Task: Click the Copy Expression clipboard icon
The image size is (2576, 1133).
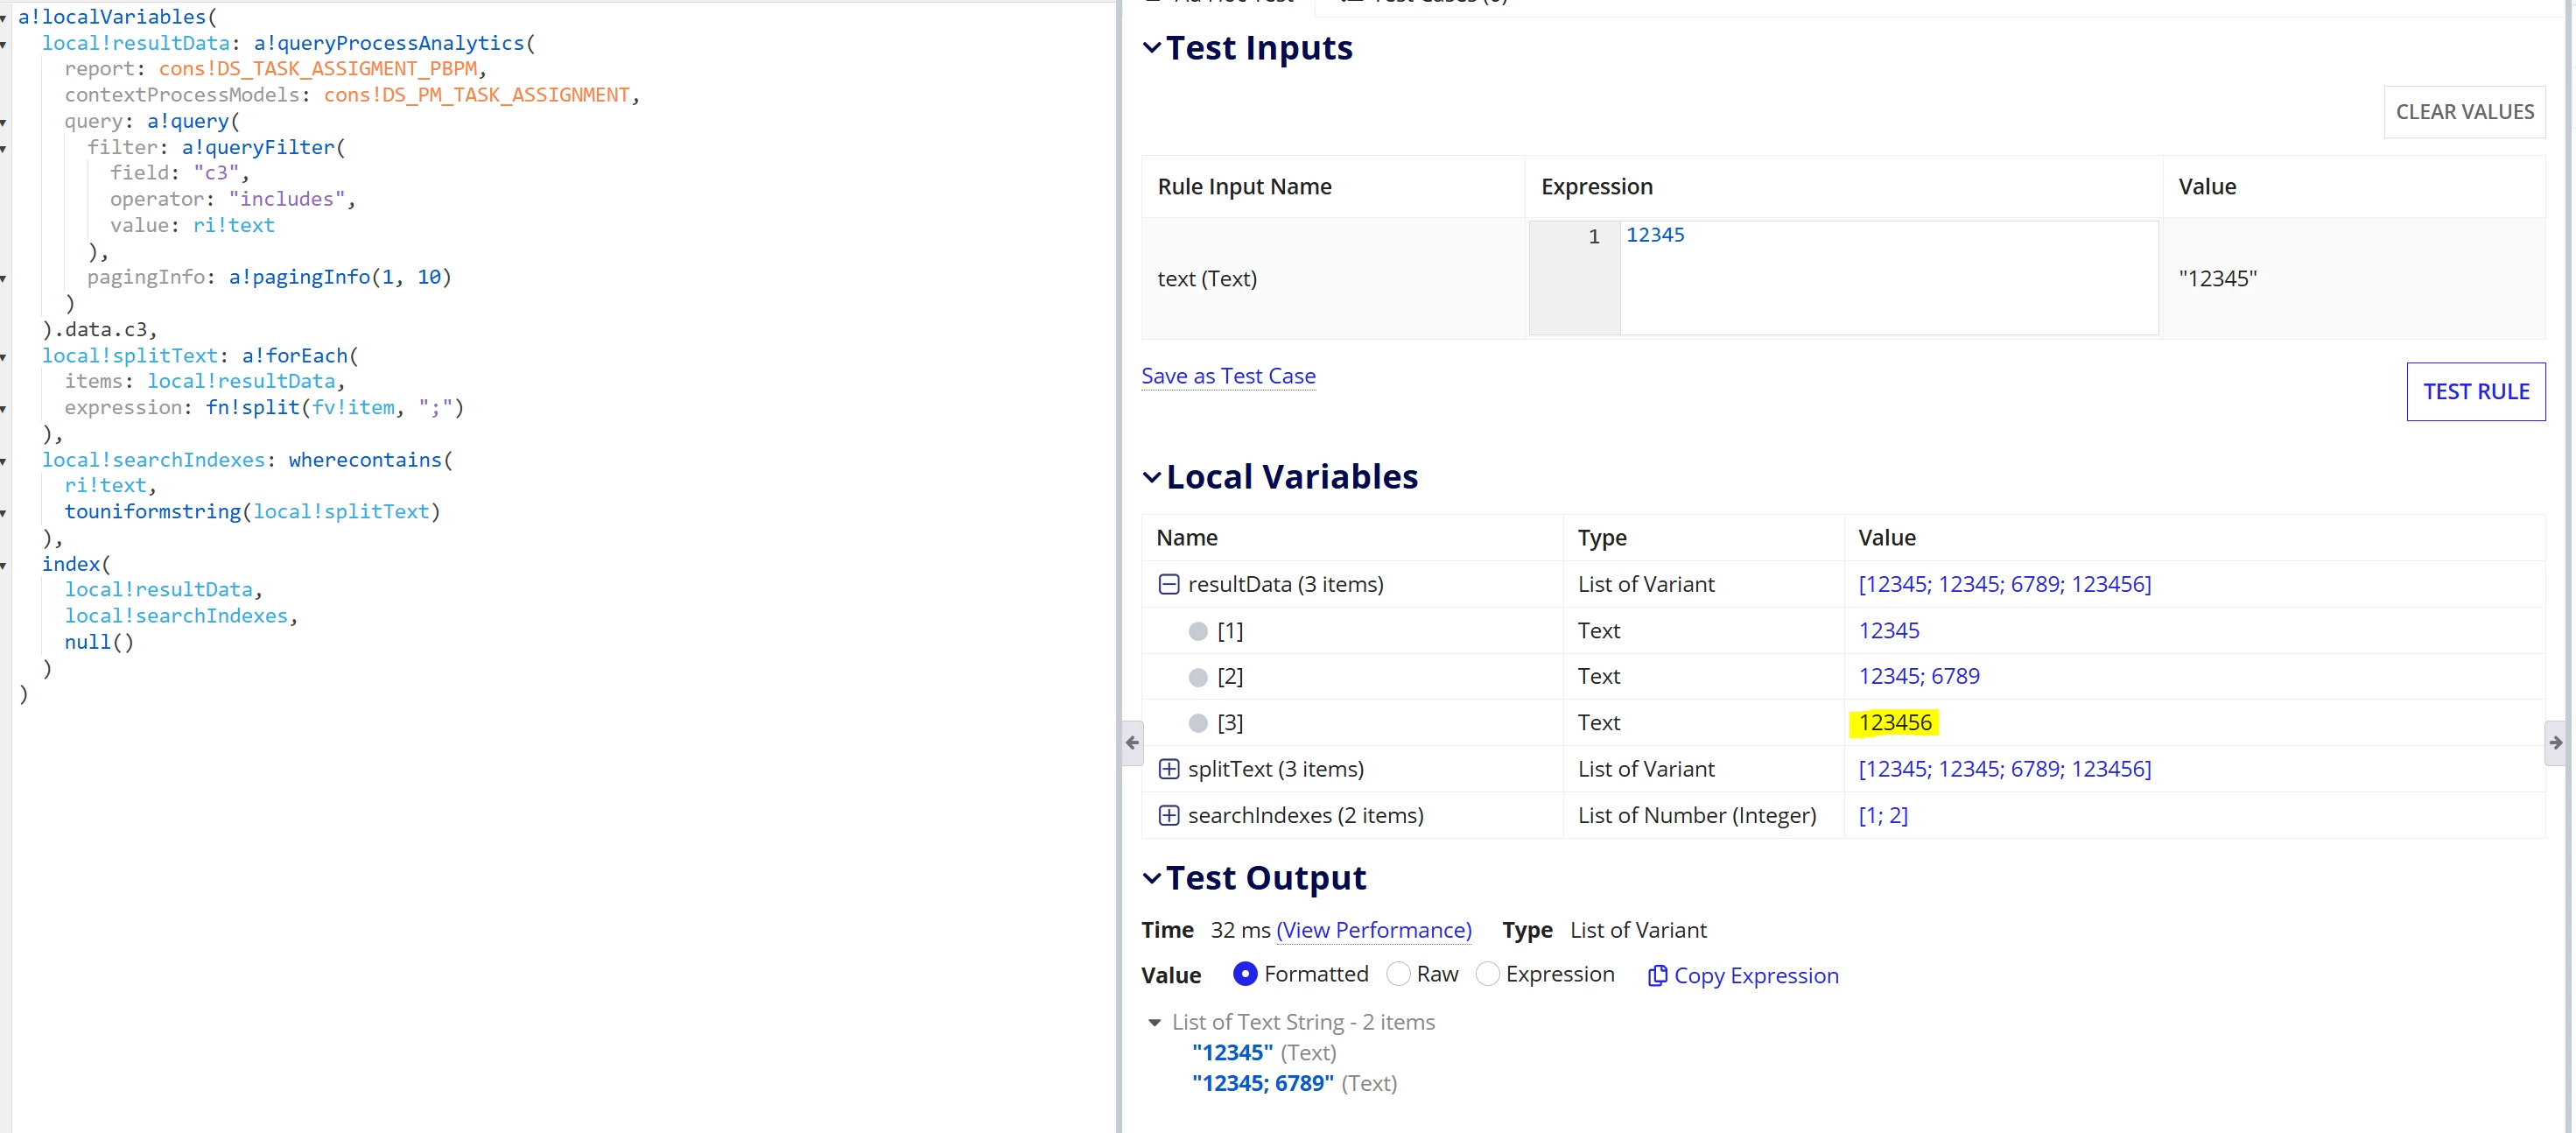Action: tap(1657, 975)
